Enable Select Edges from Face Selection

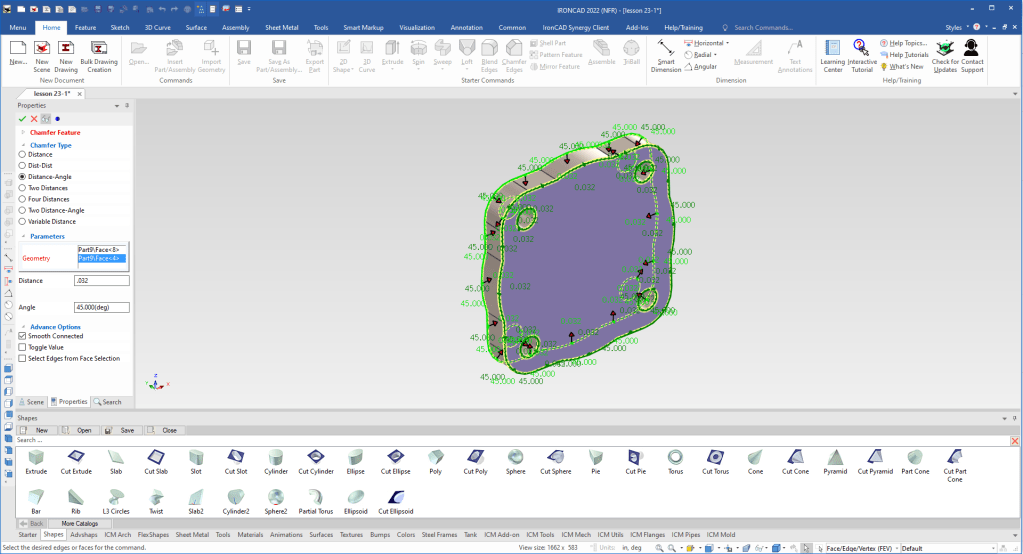23,358
